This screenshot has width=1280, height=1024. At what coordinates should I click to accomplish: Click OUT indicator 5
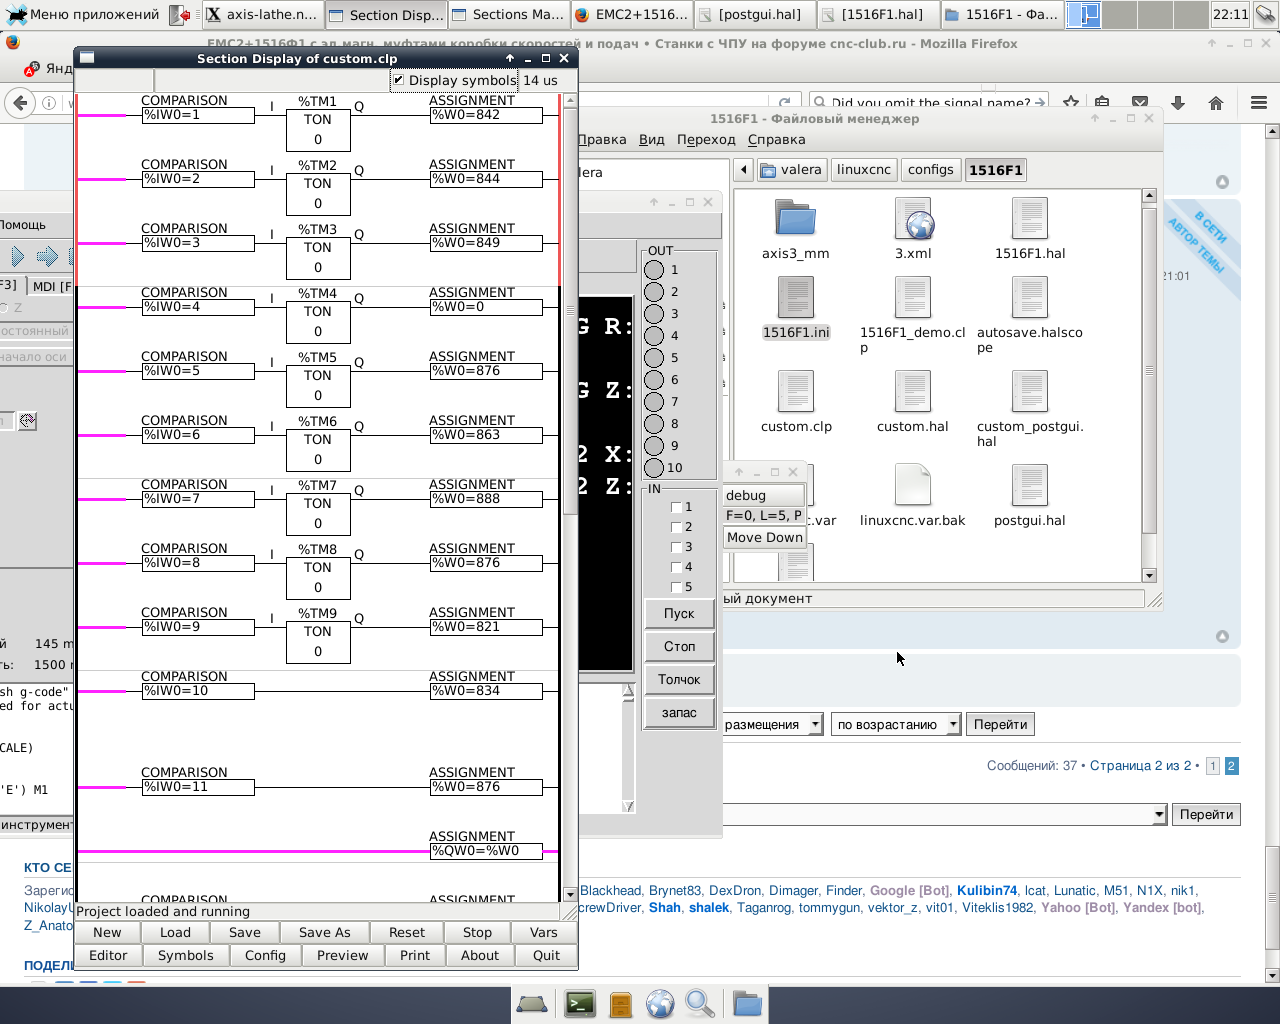coord(654,358)
